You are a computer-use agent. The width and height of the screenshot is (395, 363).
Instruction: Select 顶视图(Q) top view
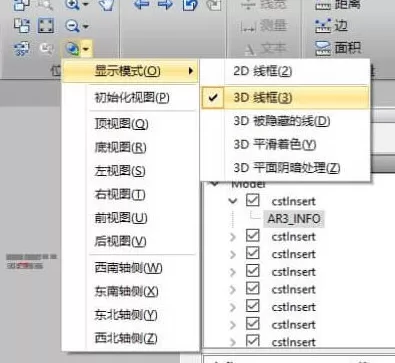coord(121,124)
